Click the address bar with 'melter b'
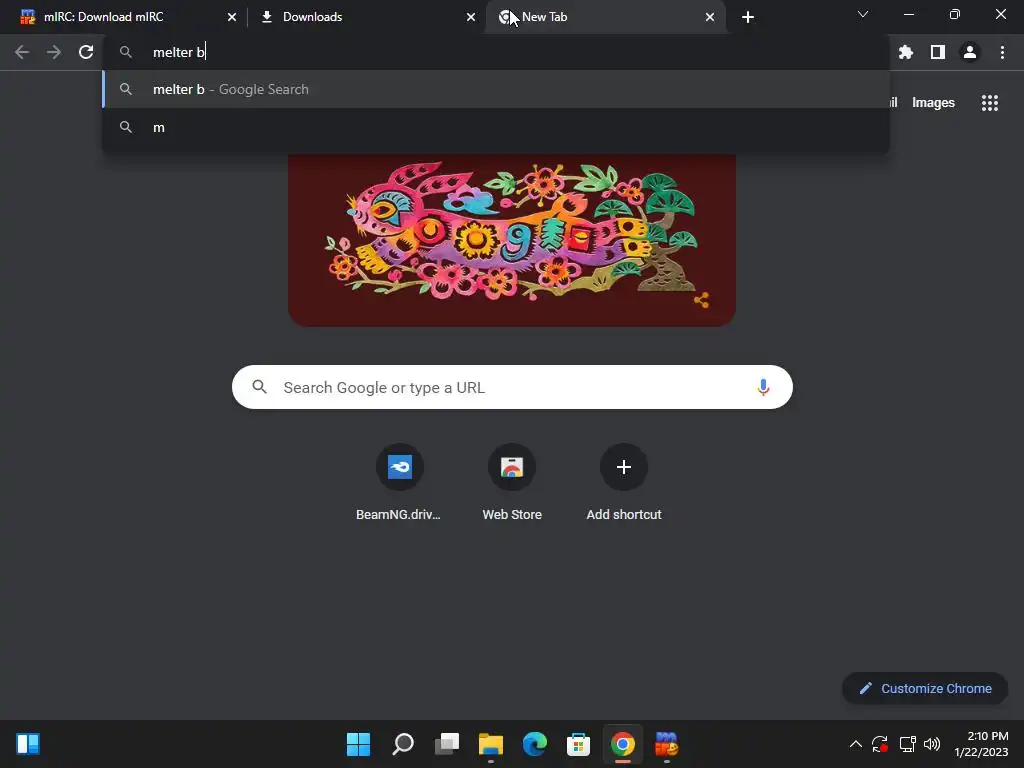 496,52
